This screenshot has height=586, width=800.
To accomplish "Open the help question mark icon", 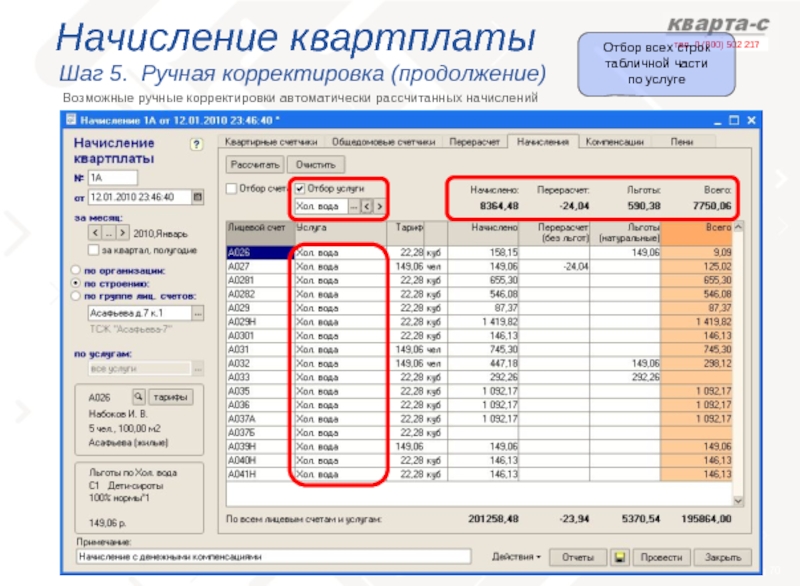I will pyautogui.click(x=196, y=144).
